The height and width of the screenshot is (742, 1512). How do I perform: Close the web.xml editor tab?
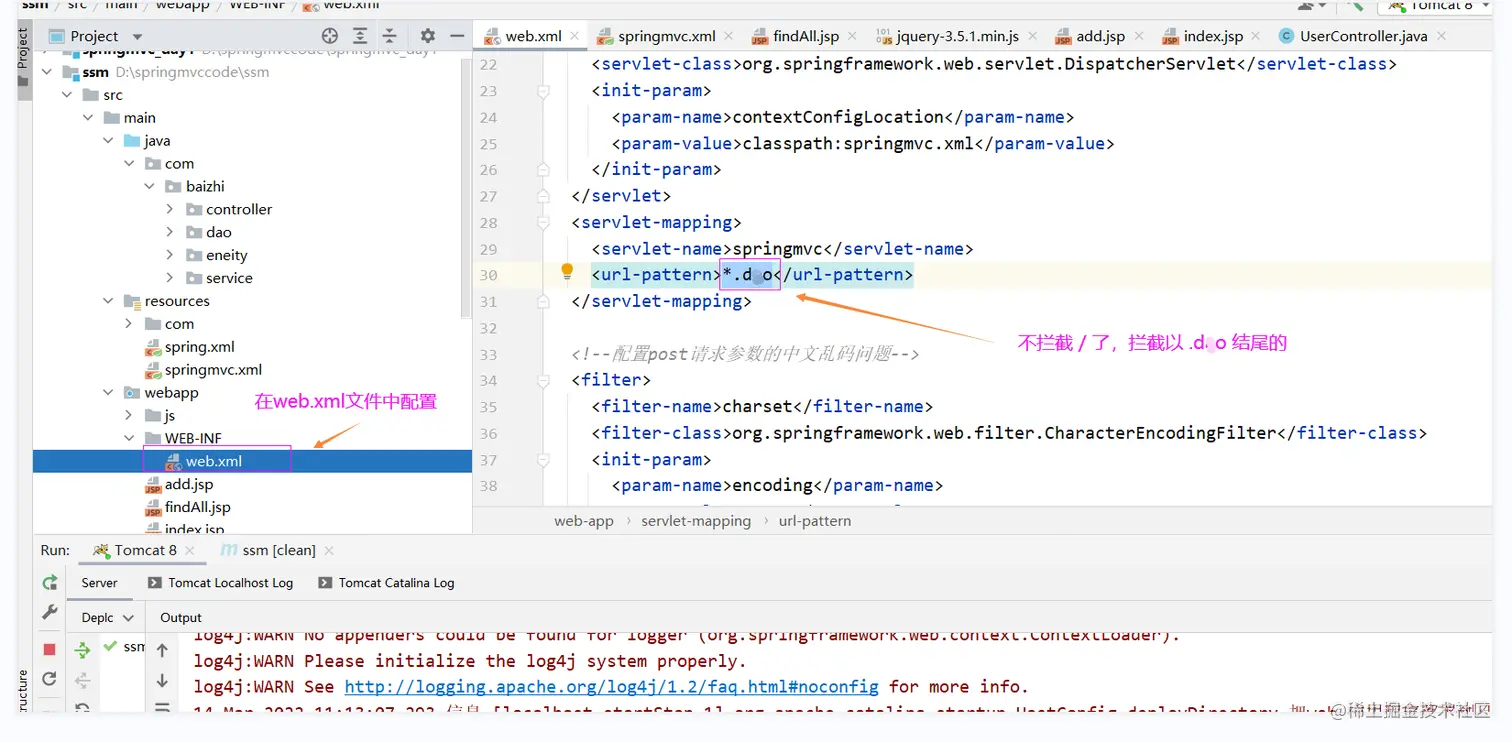tap(575, 36)
